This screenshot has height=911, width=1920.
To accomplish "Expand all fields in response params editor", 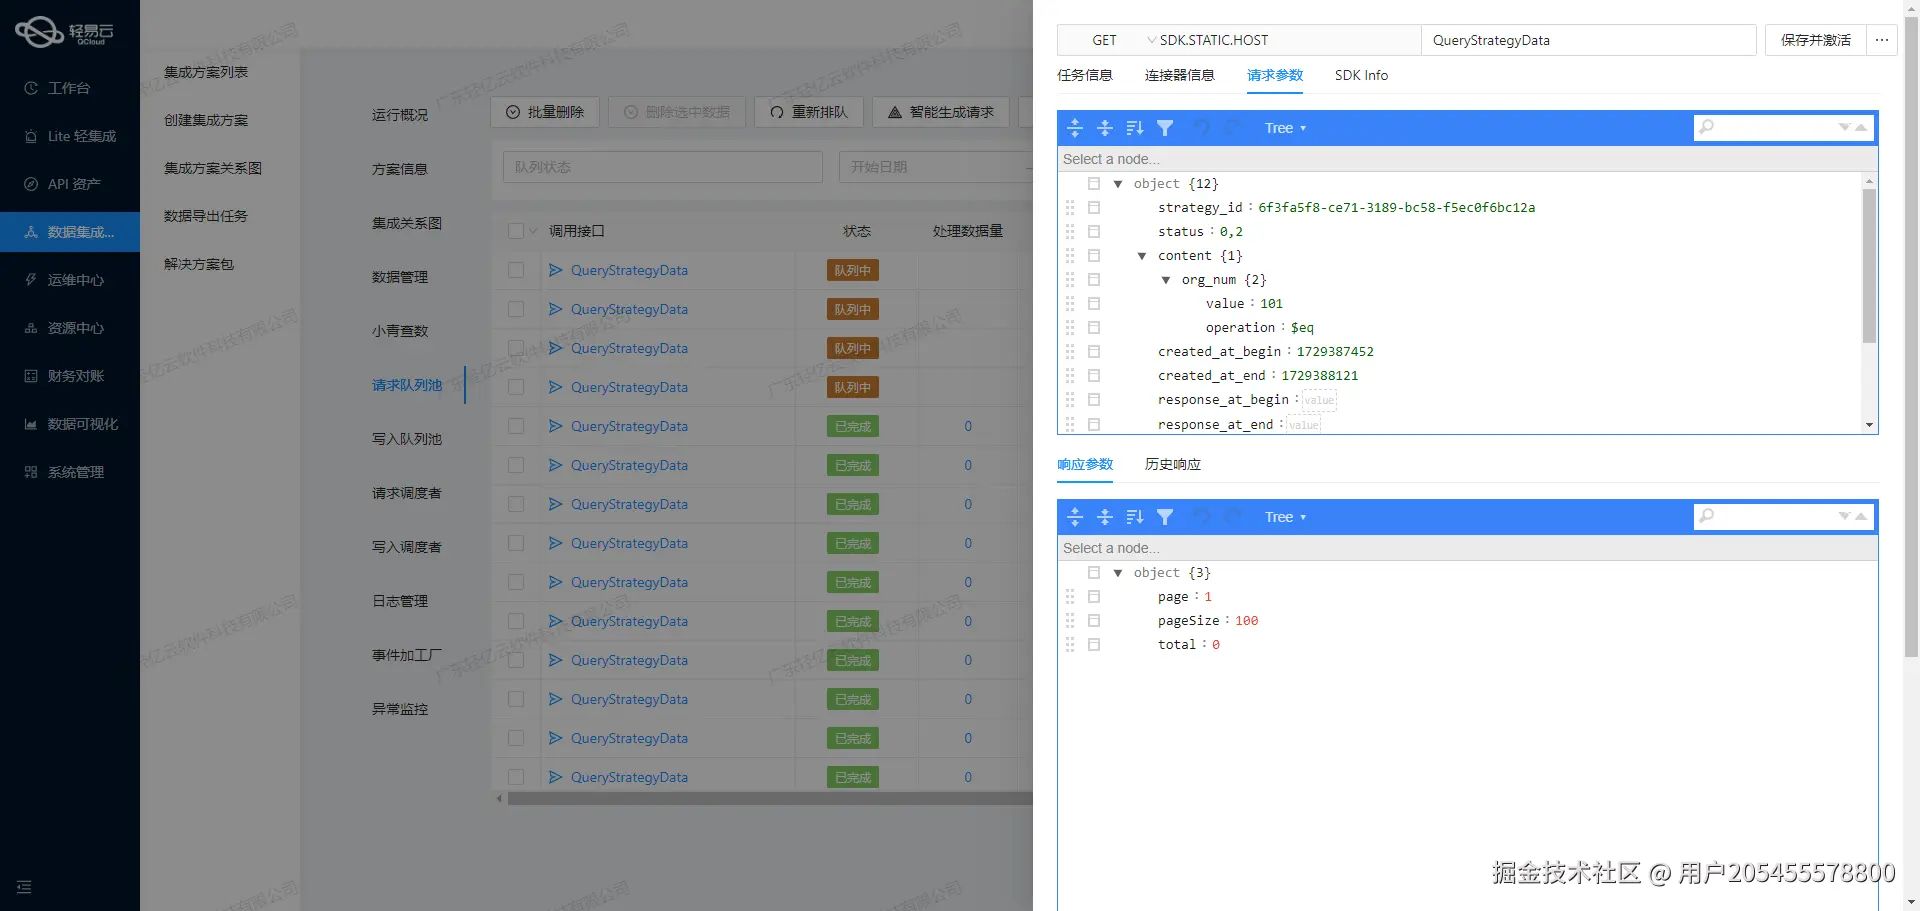I will point(1075,517).
